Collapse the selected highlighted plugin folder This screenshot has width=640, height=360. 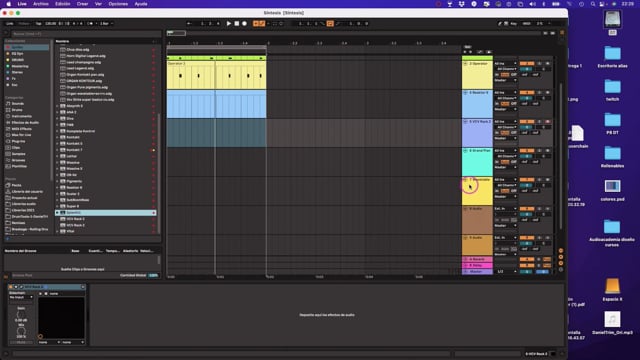click(x=58, y=213)
